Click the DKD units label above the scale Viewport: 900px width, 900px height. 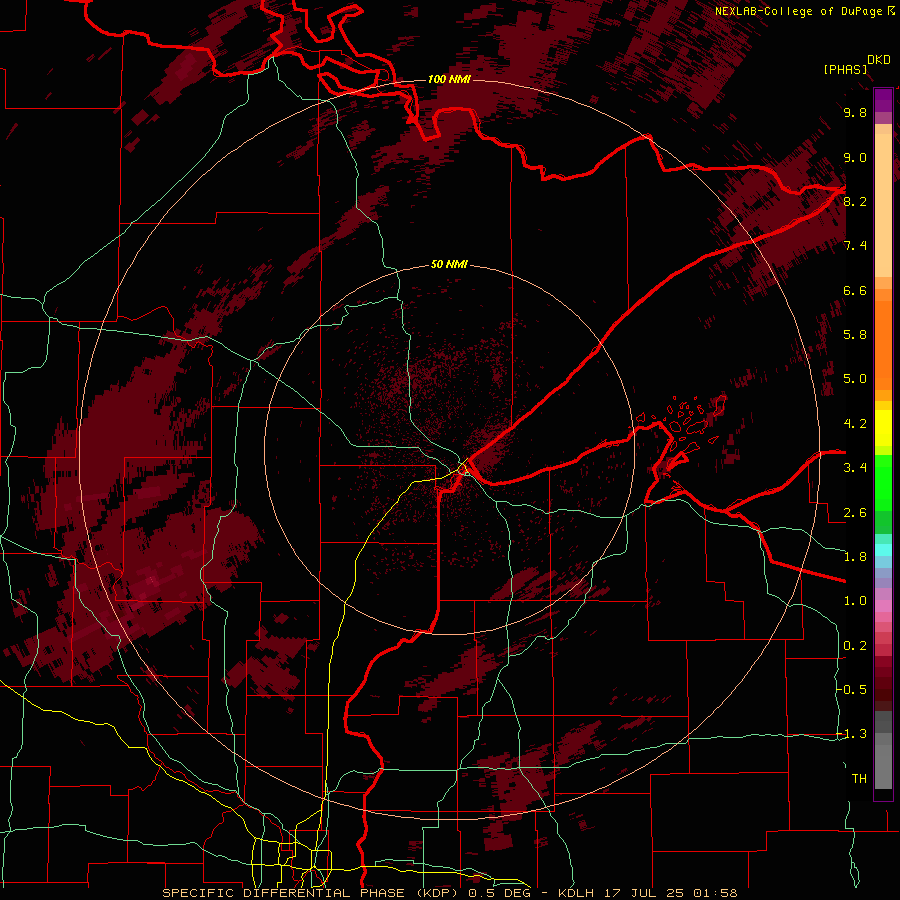(879, 60)
